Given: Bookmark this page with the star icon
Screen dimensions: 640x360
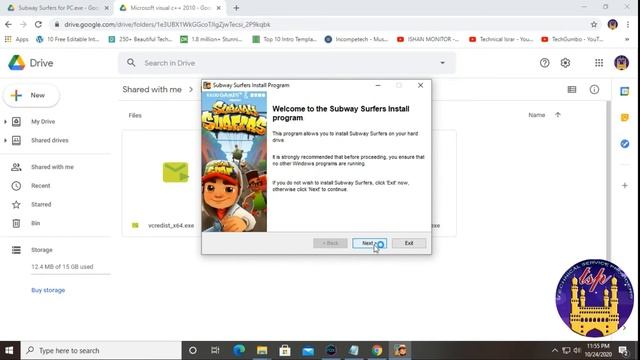Looking at the screenshot, I should (x=594, y=24).
